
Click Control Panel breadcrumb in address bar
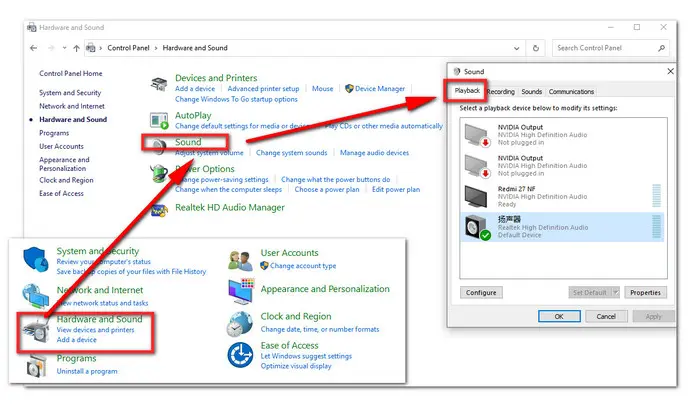pos(128,48)
